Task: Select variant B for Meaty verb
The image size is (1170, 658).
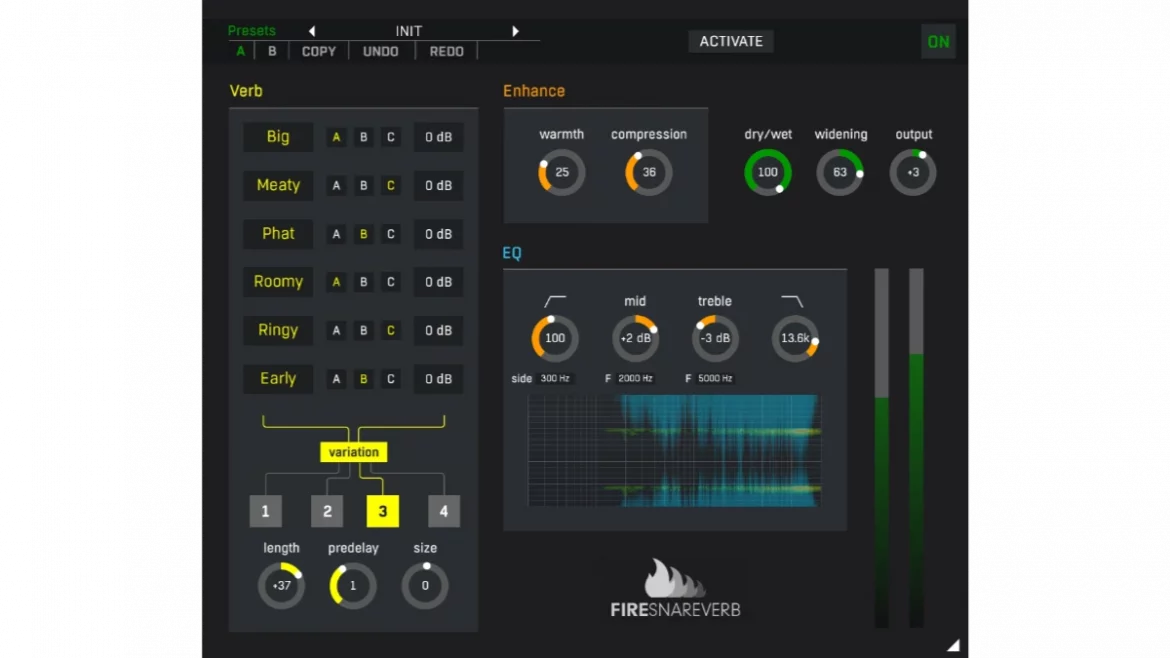Action: [x=363, y=186]
